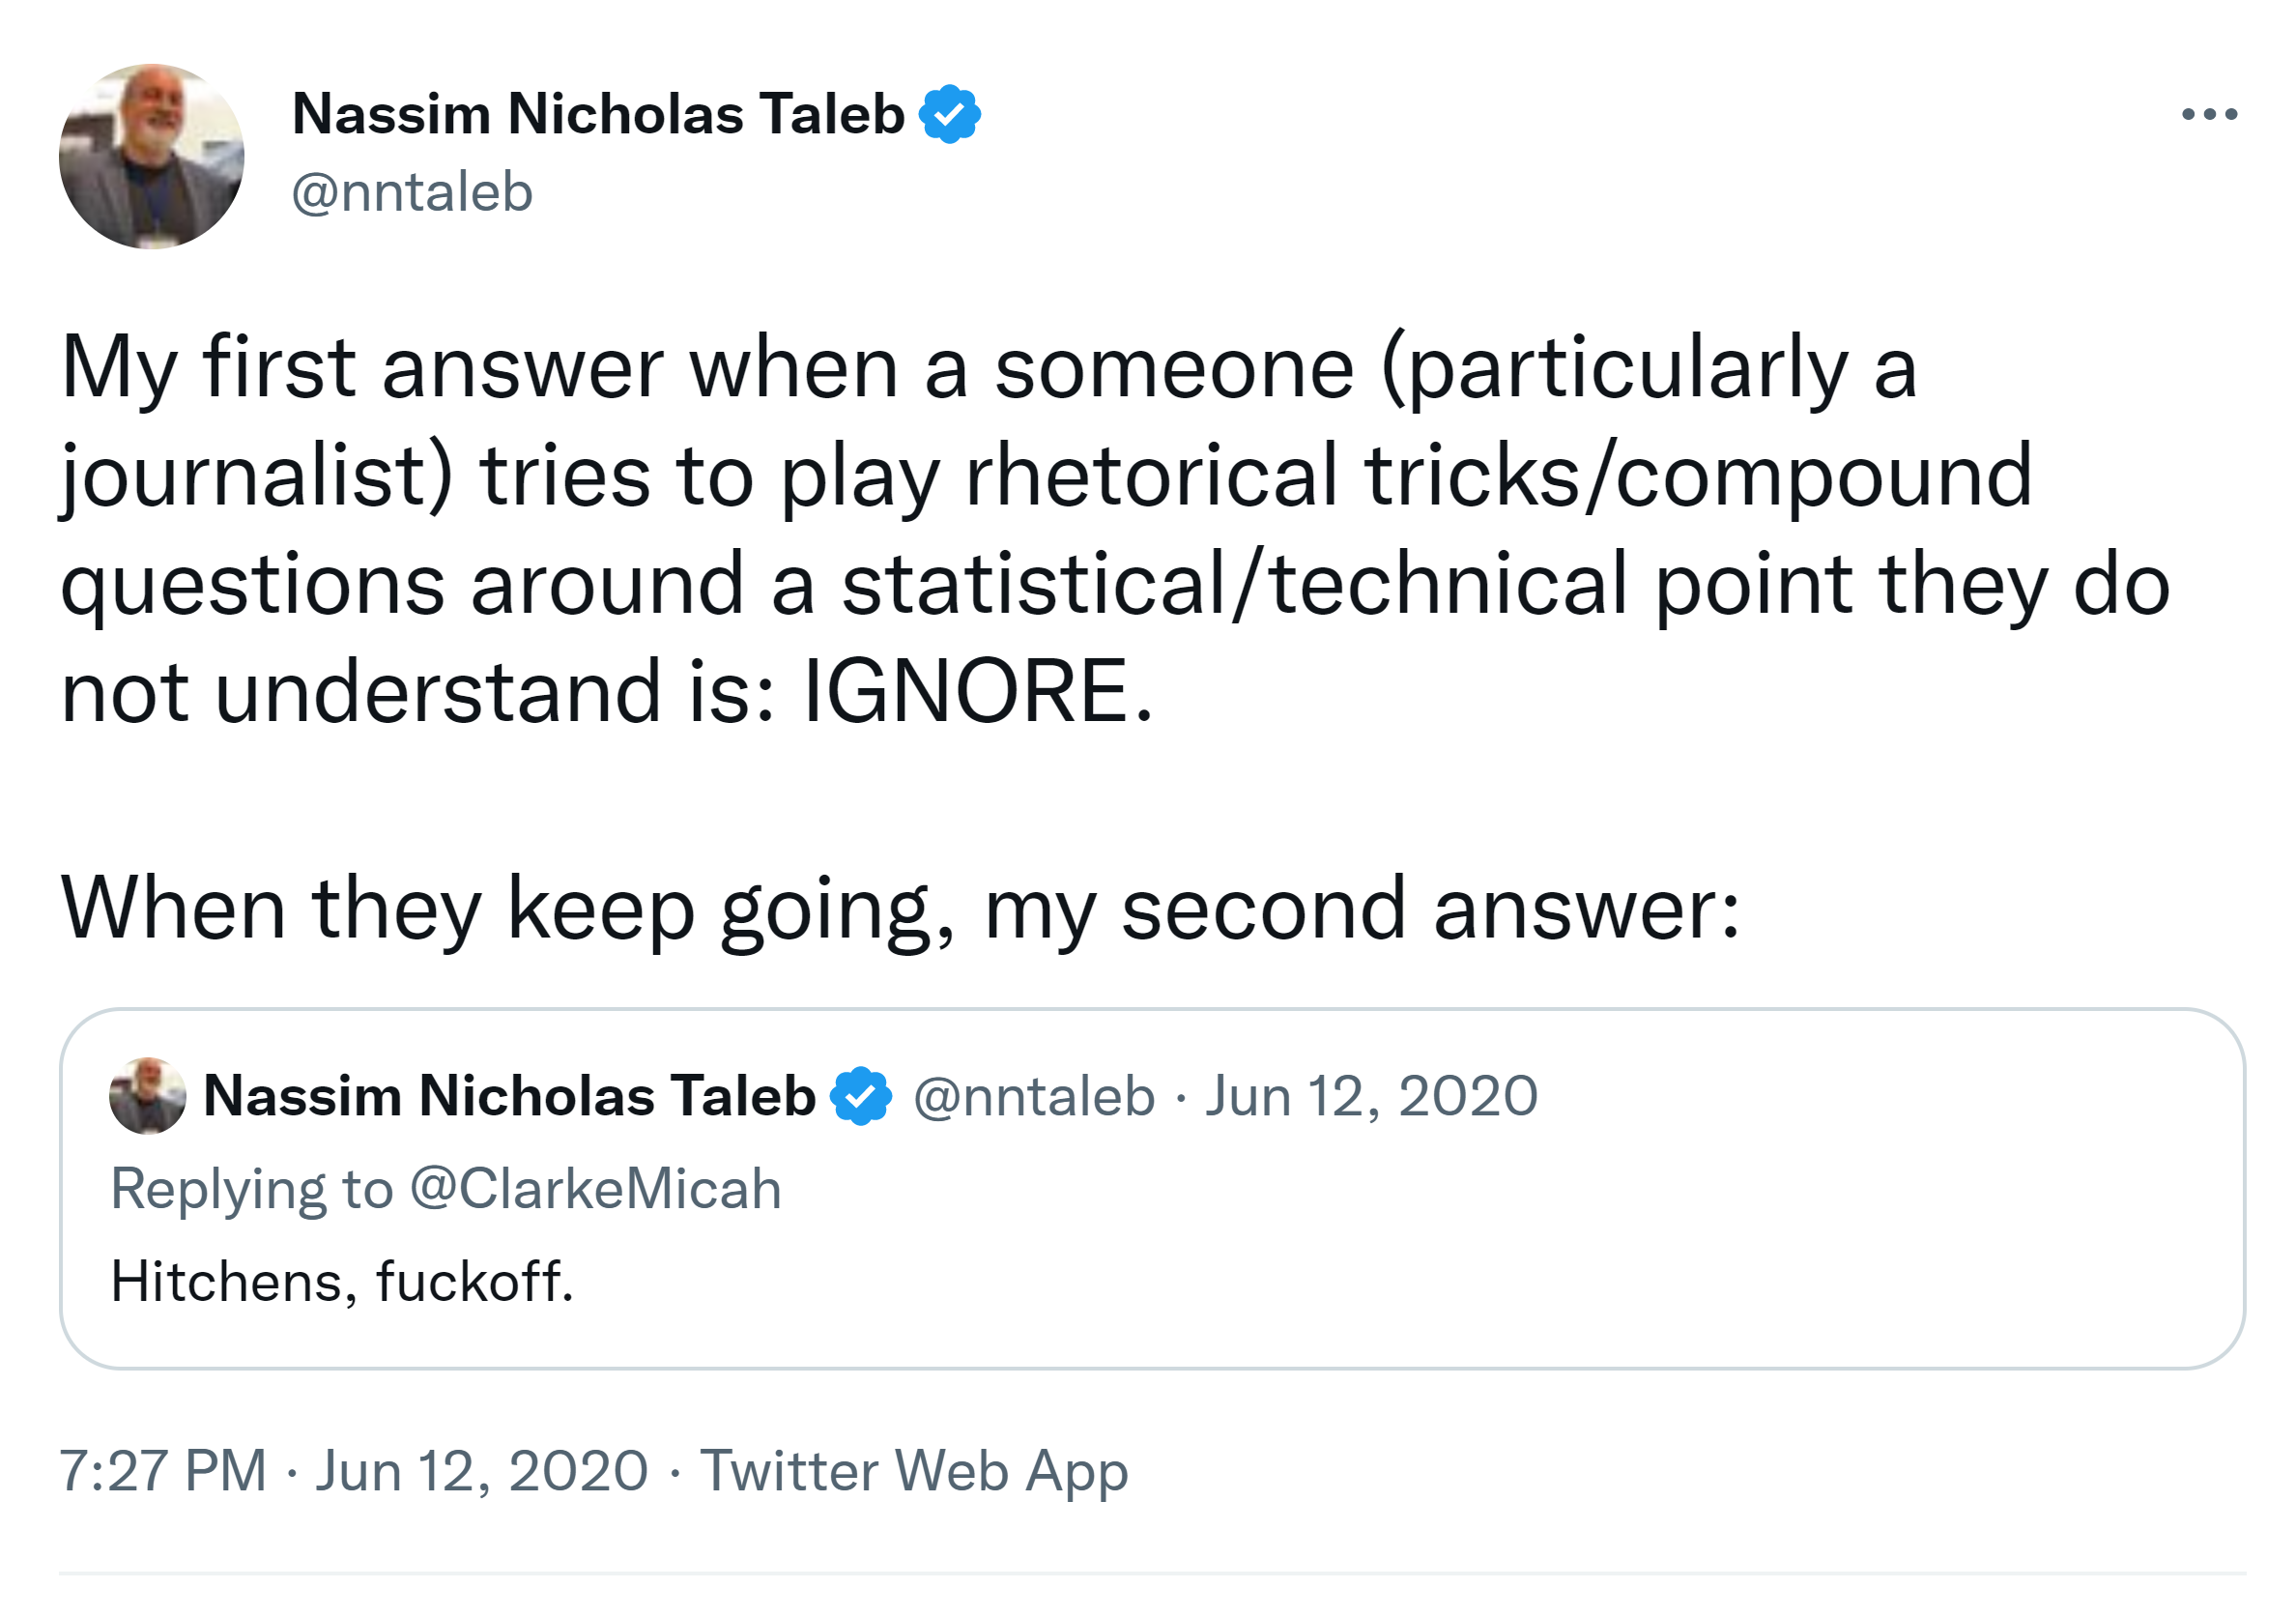Click the "My first answer" opening line

coord(362,368)
